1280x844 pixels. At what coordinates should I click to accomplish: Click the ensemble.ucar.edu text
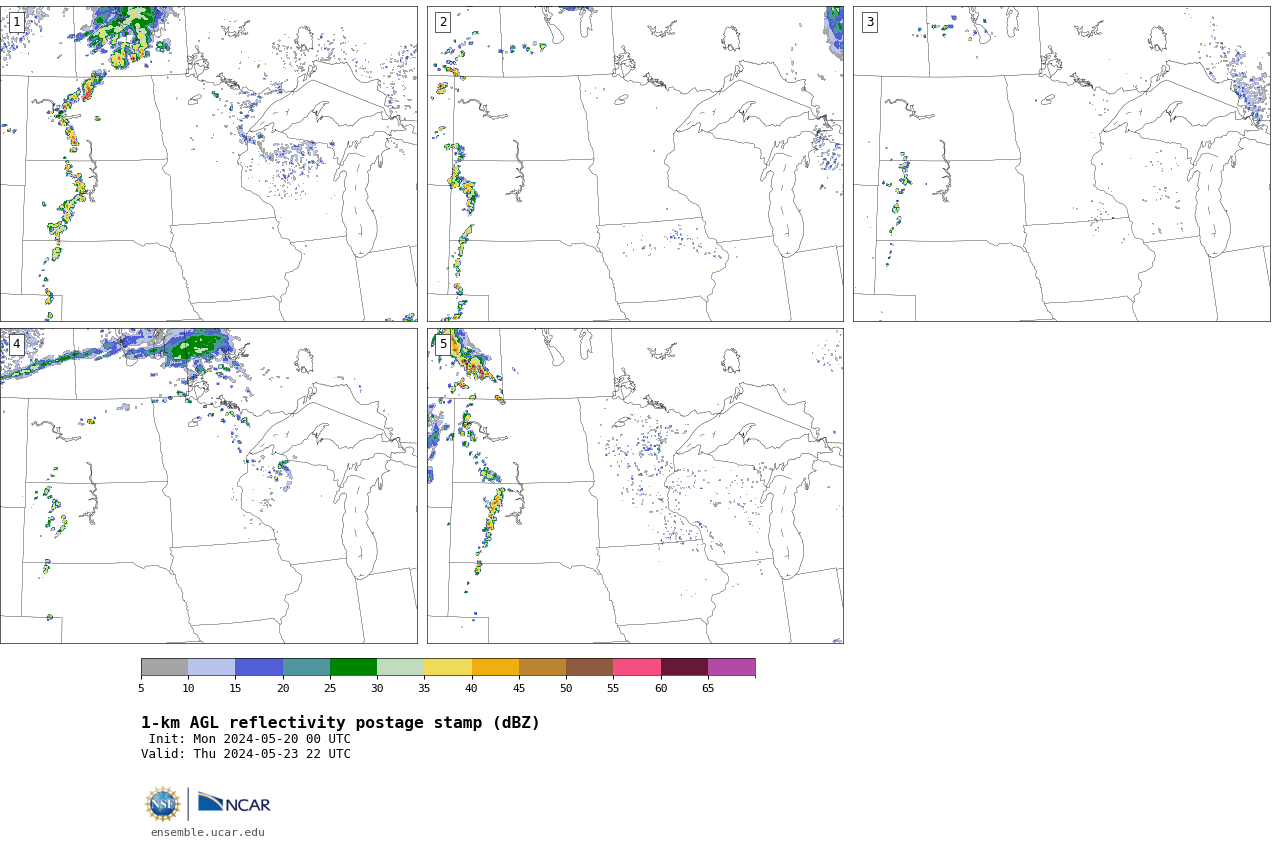click(x=208, y=832)
